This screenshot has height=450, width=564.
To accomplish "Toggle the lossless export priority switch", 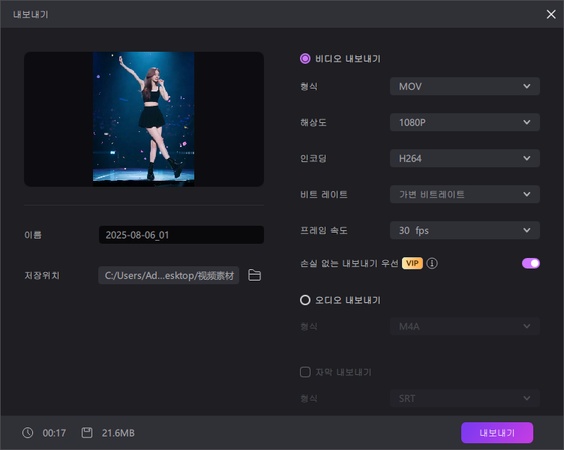I will [531, 263].
